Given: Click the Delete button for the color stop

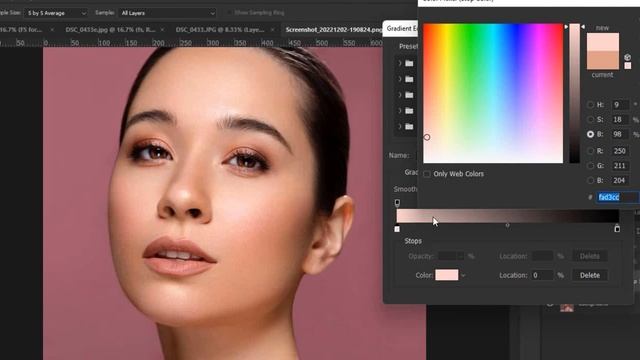Looking at the screenshot, I should pos(590,276).
